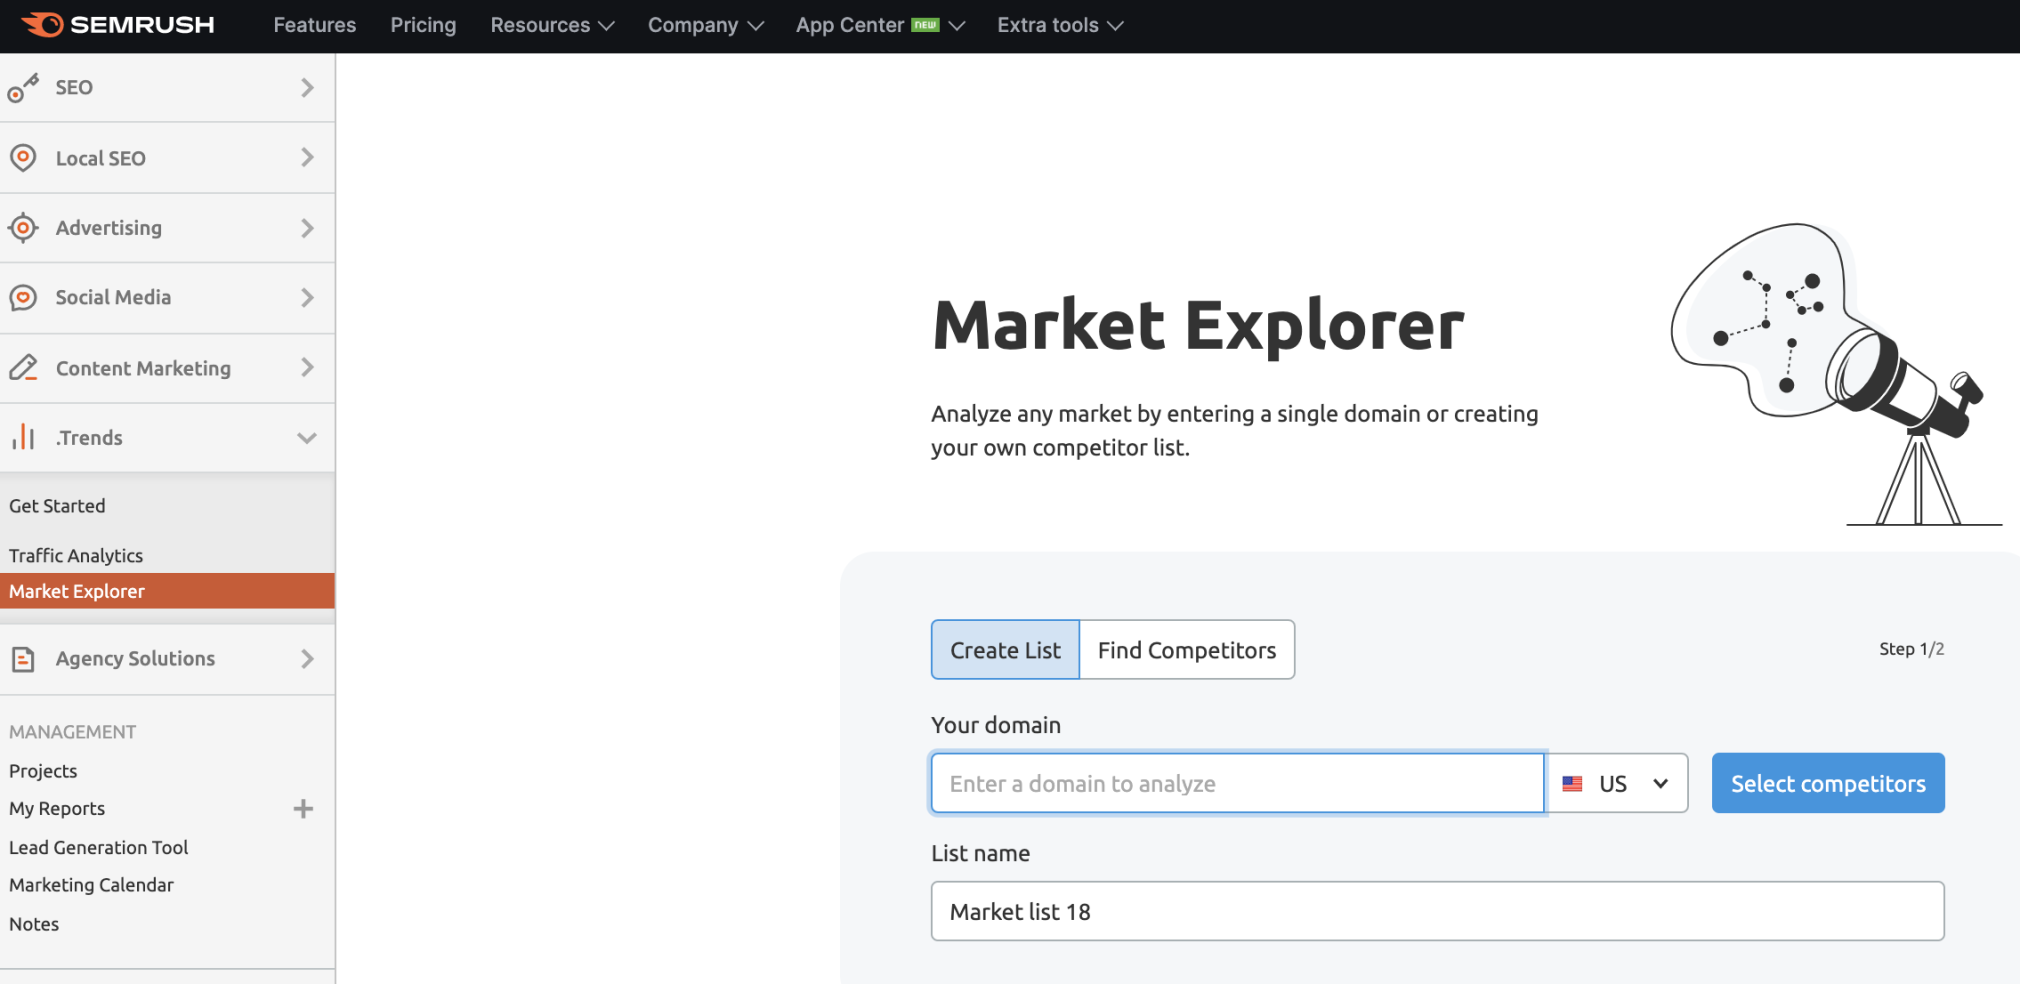Open Get Started under .Trends
The image size is (2020, 984).
click(x=57, y=506)
